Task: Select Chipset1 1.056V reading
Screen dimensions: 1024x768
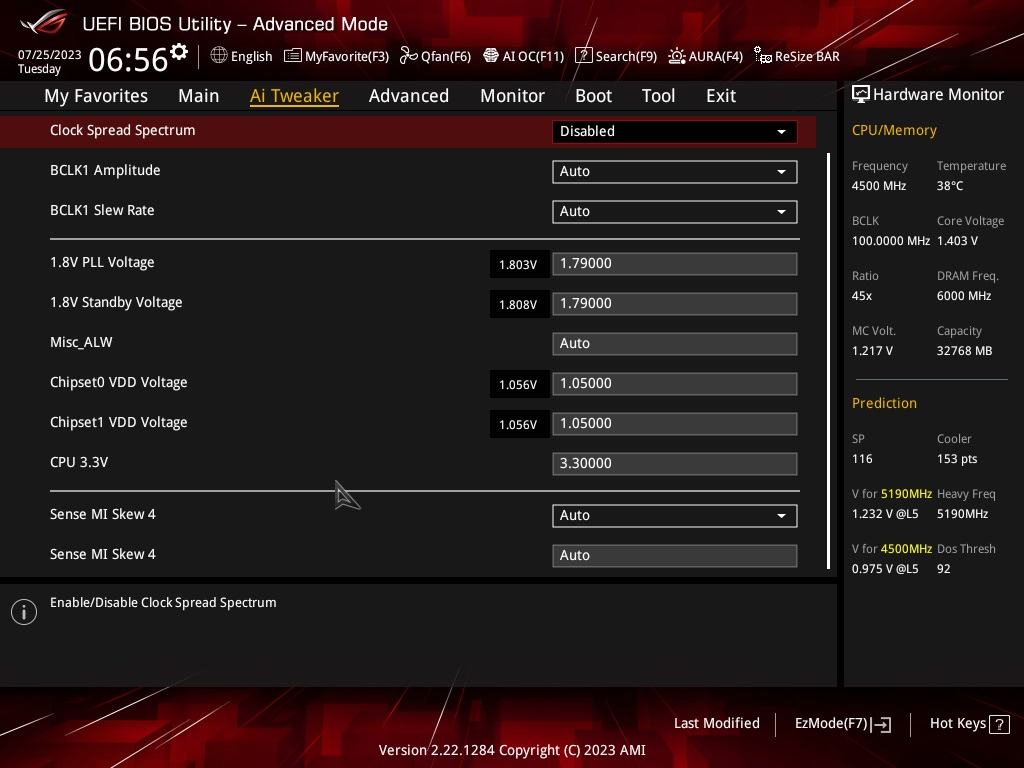Action: pyautogui.click(x=519, y=424)
